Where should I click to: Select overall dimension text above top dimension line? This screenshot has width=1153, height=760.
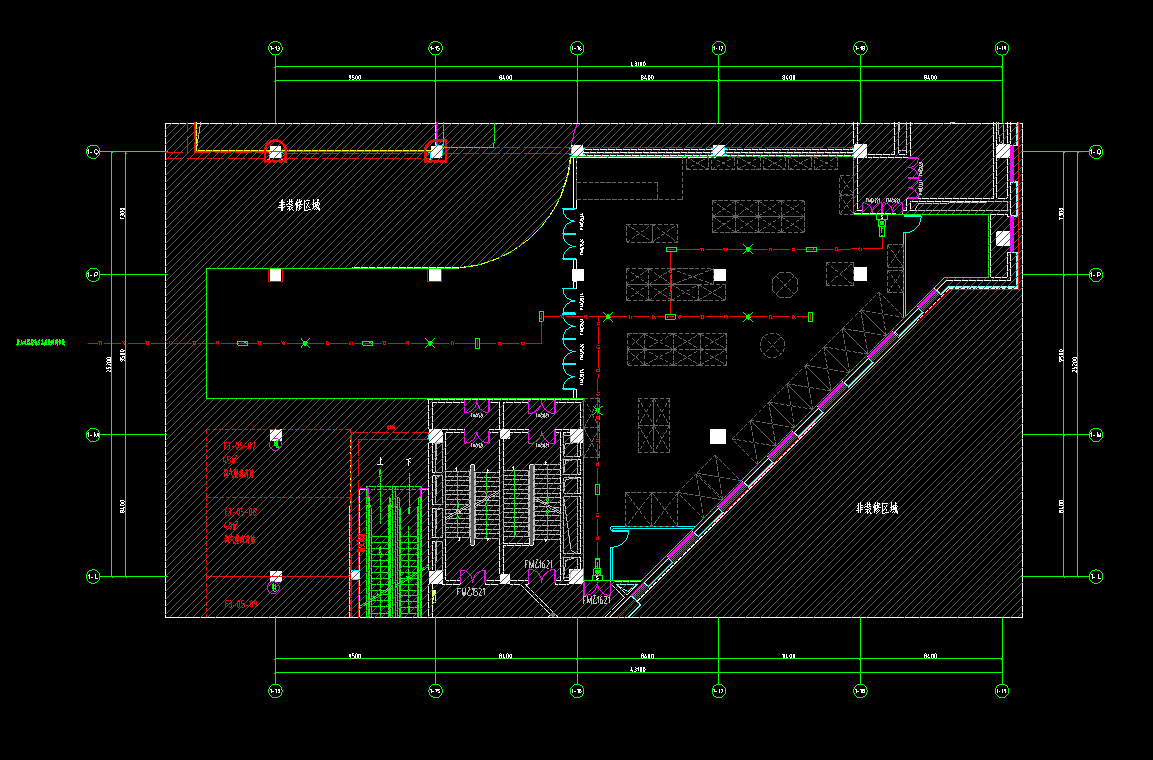coord(638,65)
